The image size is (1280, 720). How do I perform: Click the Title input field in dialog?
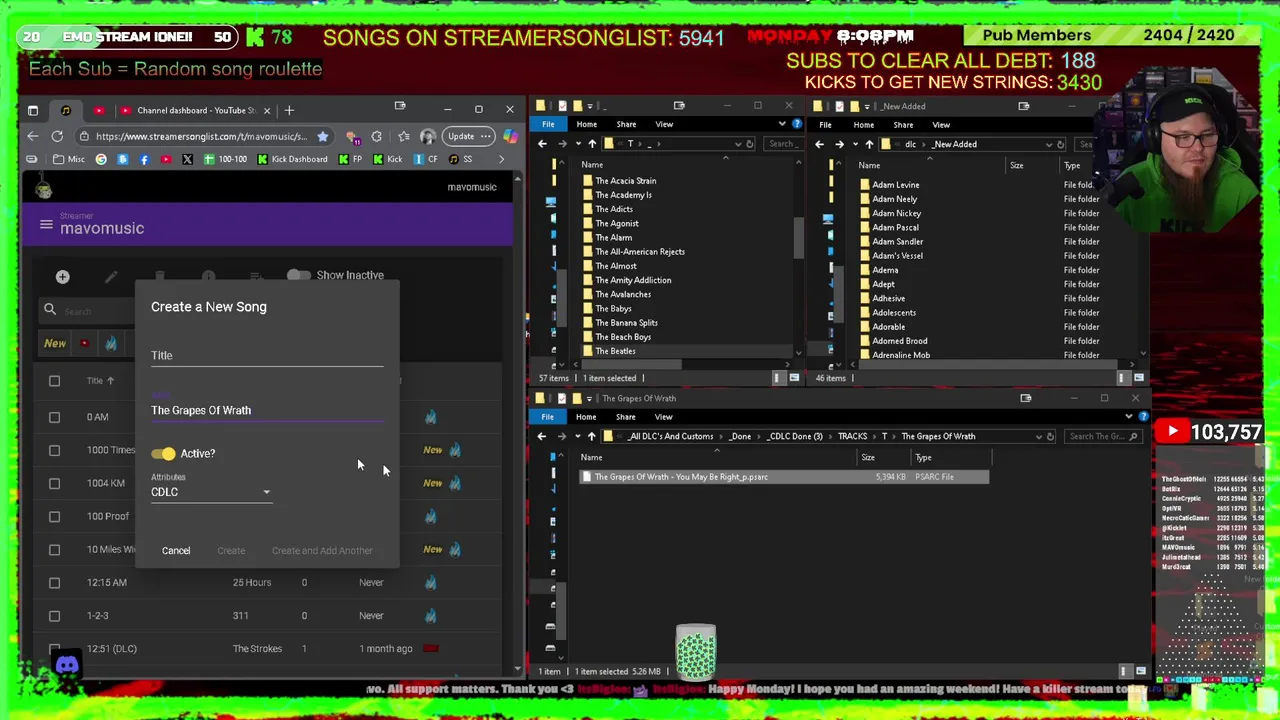(267, 356)
